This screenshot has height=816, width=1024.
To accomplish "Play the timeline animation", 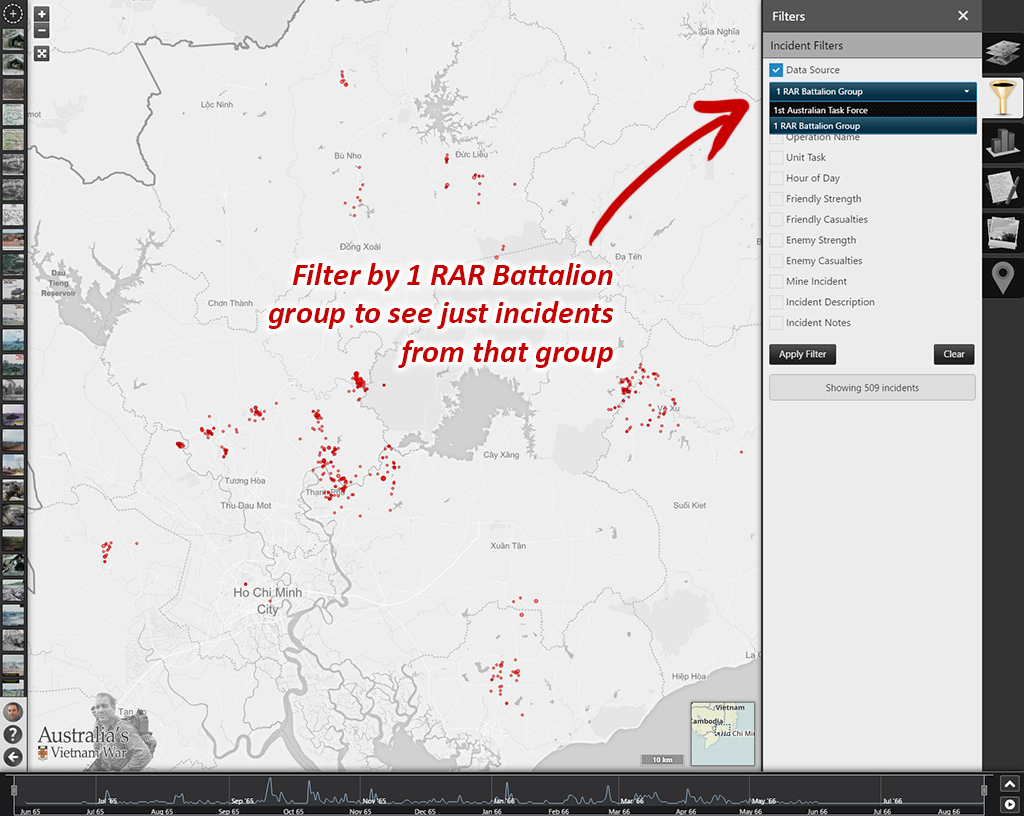I will pyautogui.click(x=1010, y=804).
